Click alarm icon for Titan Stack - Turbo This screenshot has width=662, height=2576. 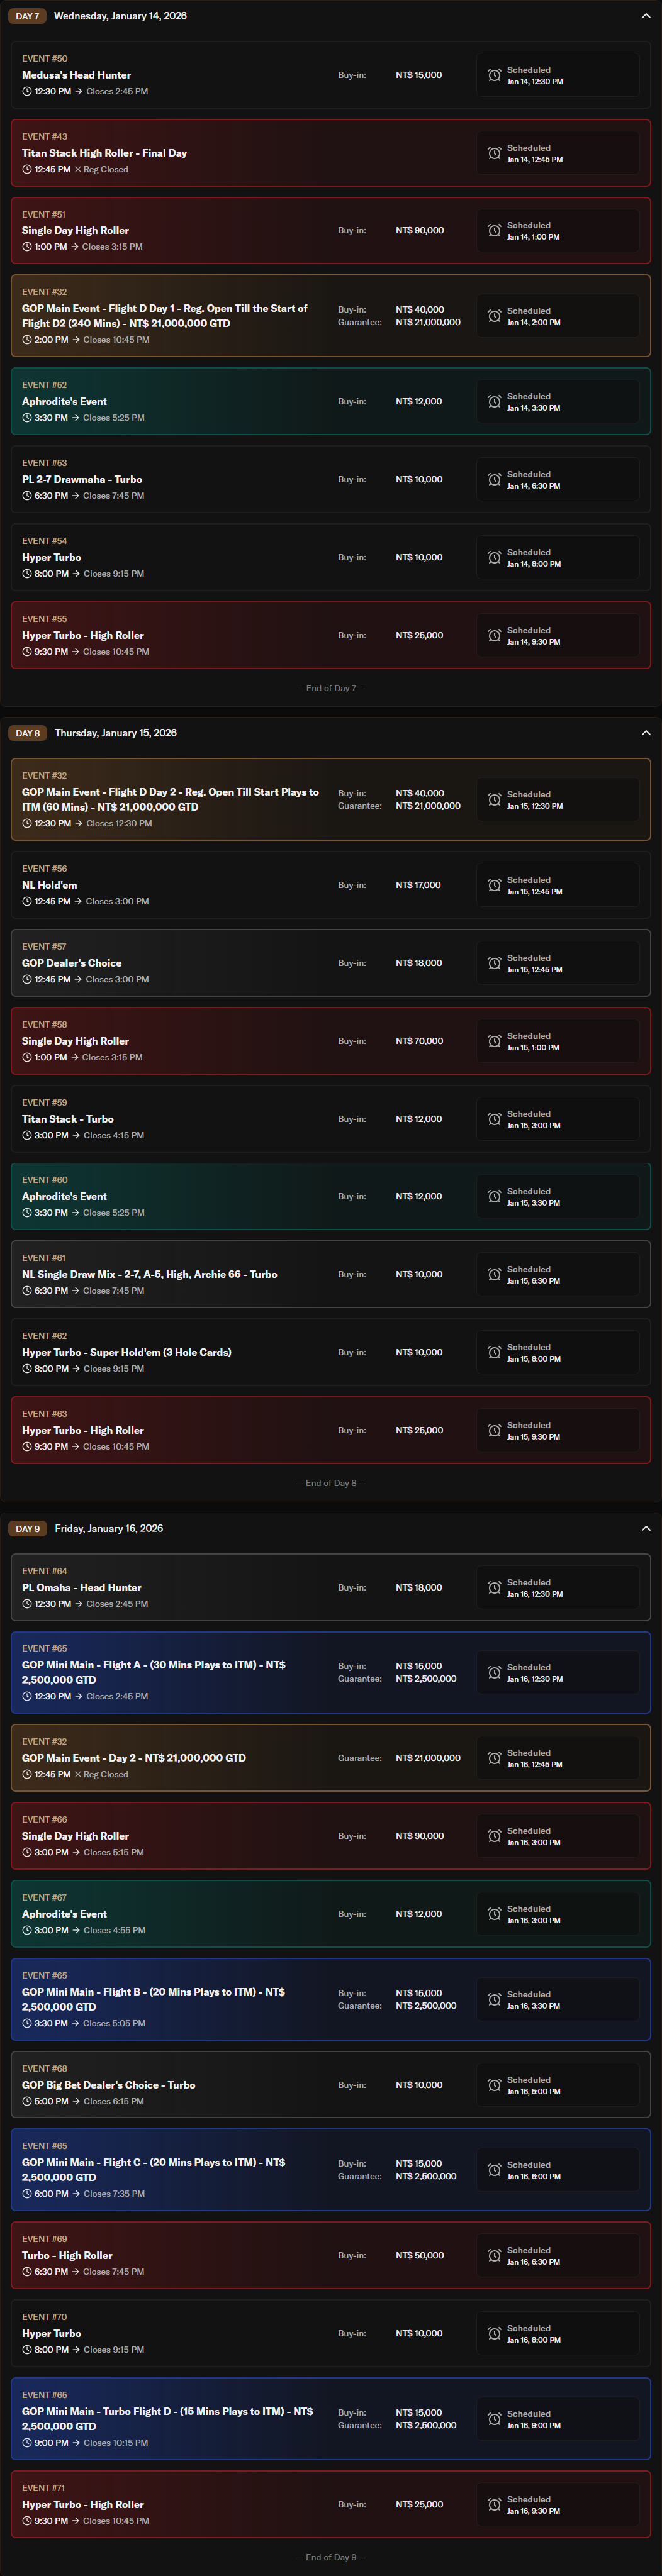[x=494, y=1119]
